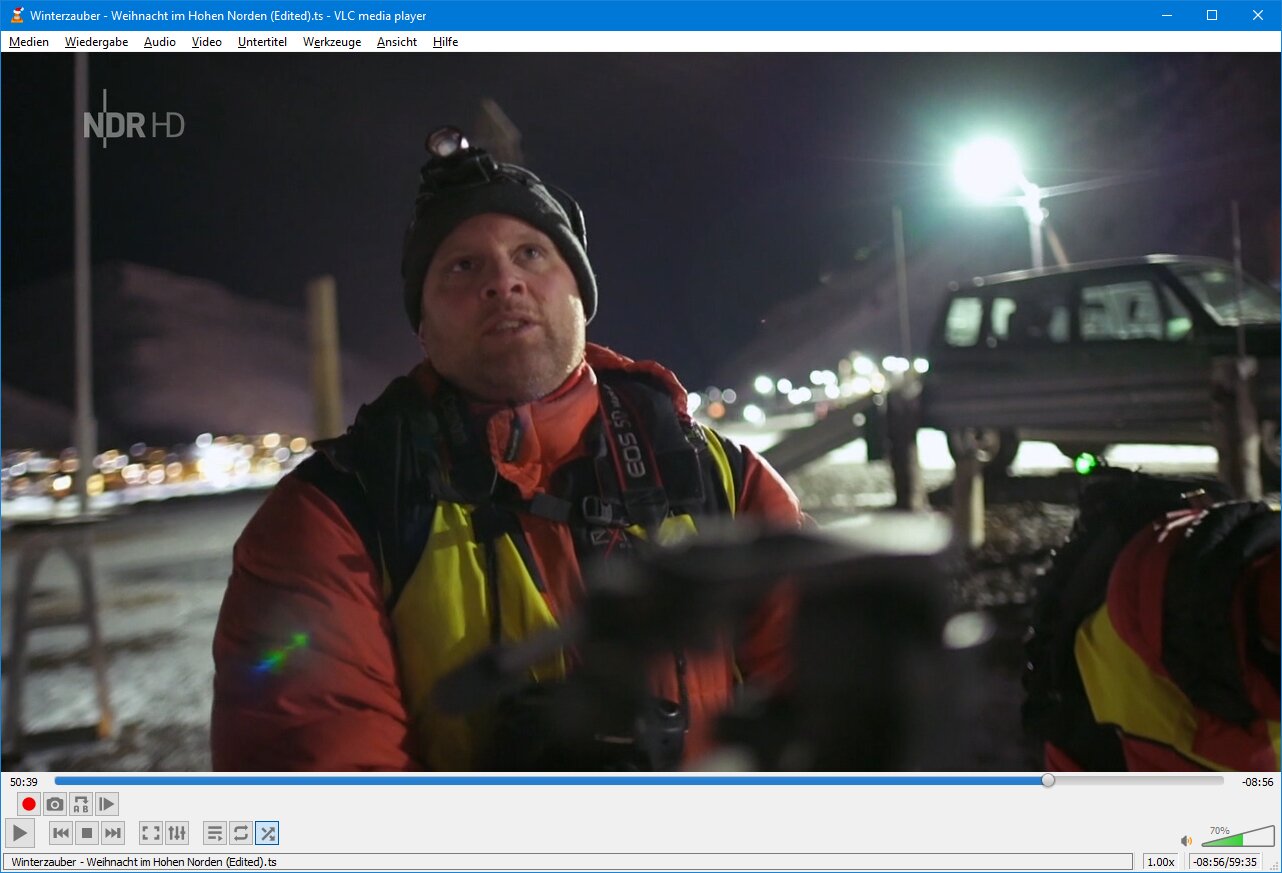Toggle fullscreen video mode
This screenshot has width=1282, height=873.
pos(150,833)
